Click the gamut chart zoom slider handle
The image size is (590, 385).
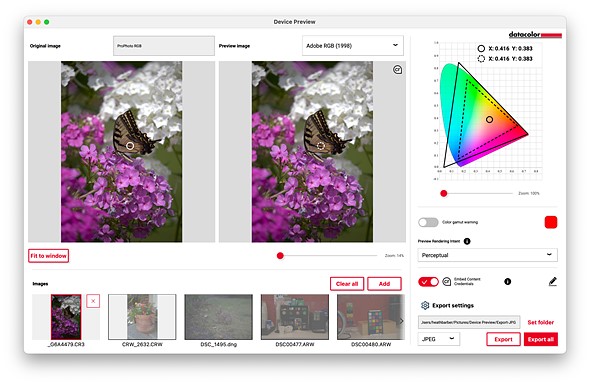click(x=444, y=193)
